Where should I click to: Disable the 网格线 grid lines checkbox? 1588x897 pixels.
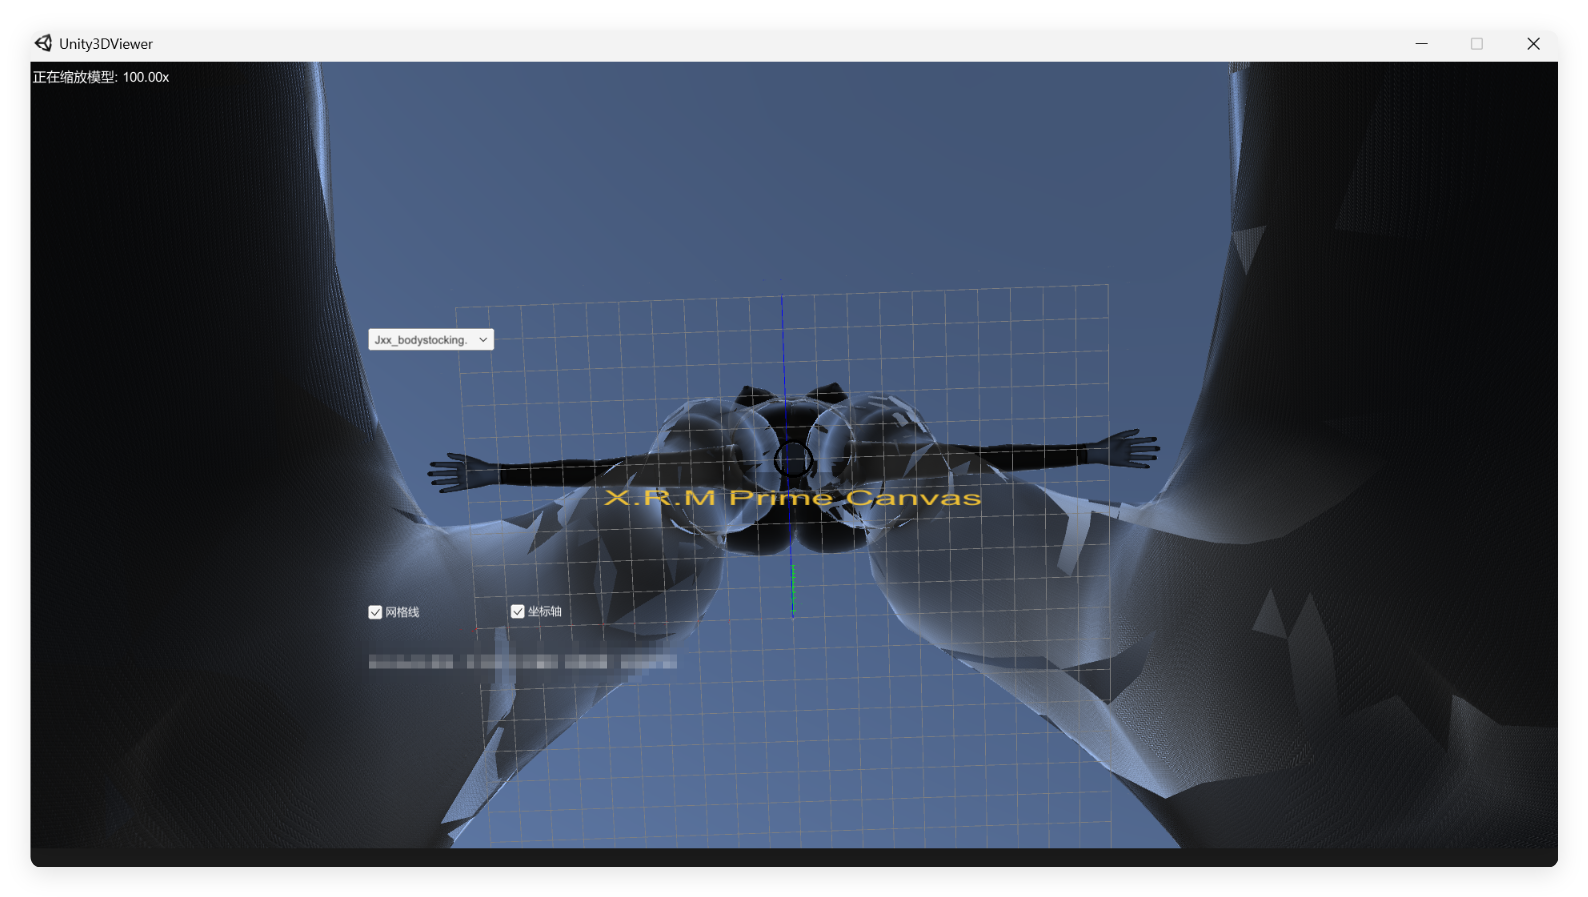tap(376, 612)
